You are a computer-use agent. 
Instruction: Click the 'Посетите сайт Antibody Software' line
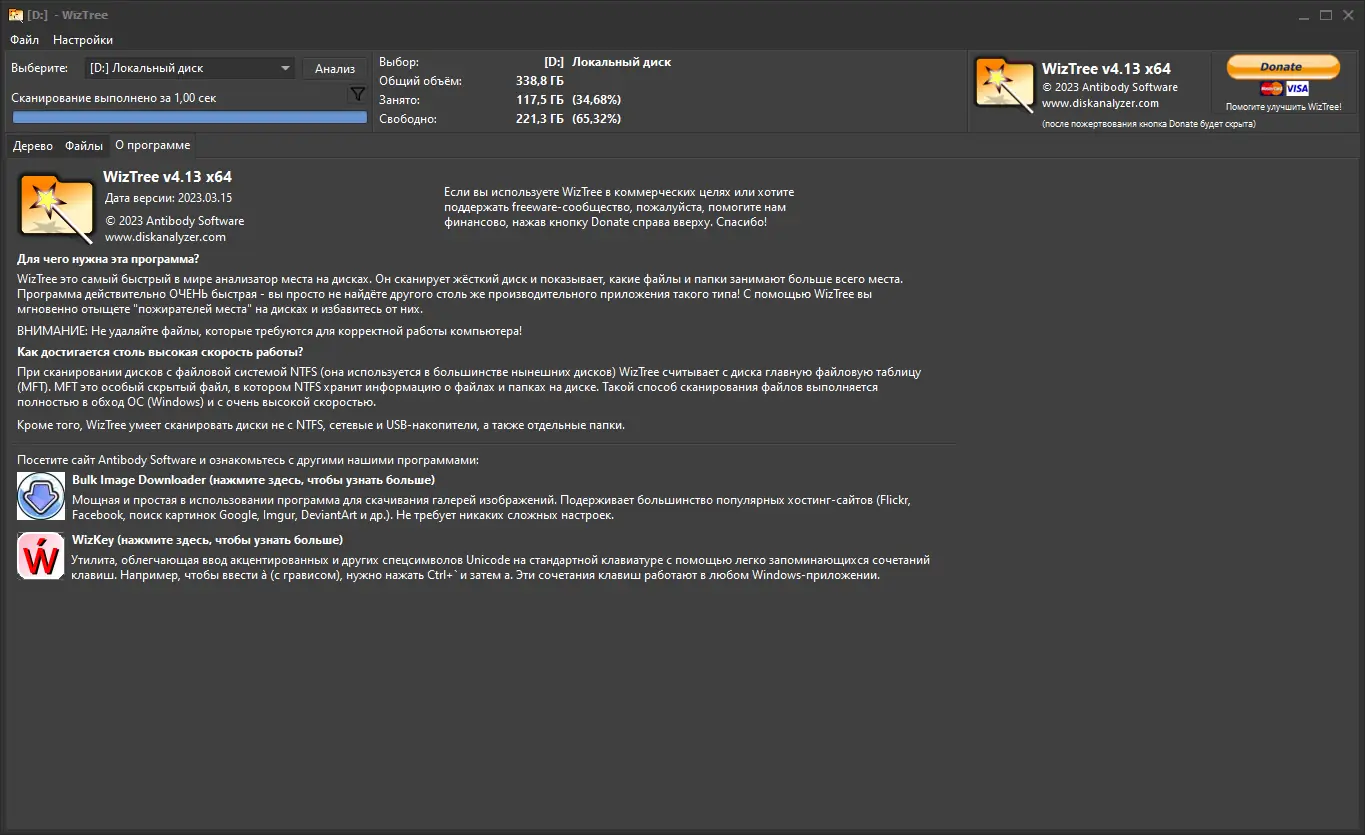click(248, 460)
